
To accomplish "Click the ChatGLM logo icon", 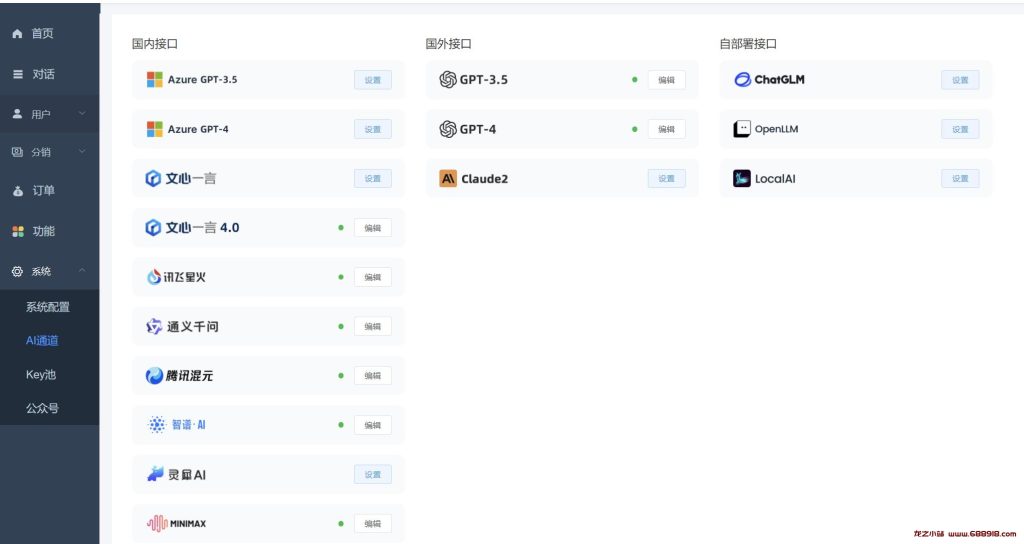I will coord(743,80).
